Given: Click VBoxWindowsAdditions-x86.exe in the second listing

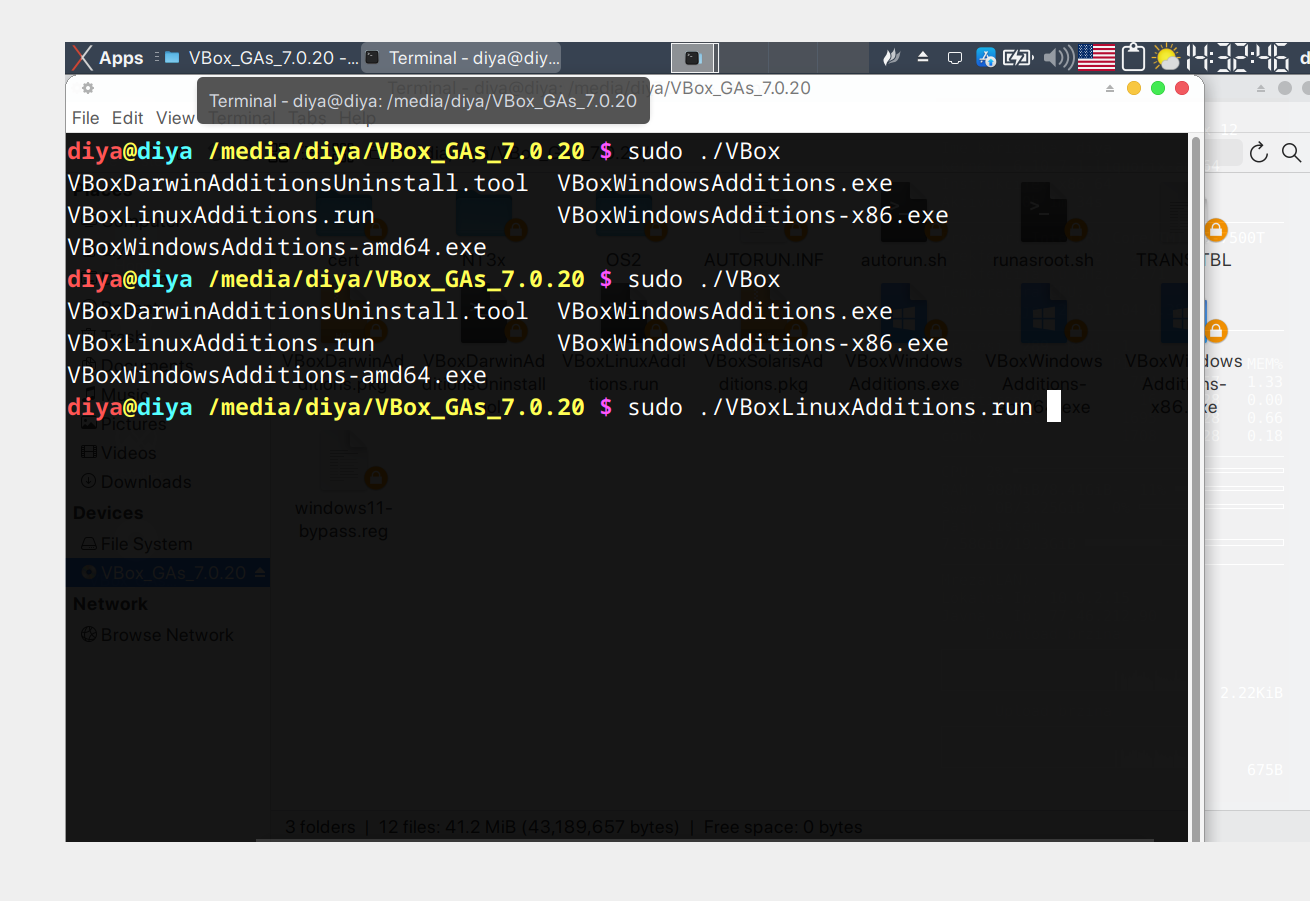Looking at the screenshot, I should pos(752,343).
